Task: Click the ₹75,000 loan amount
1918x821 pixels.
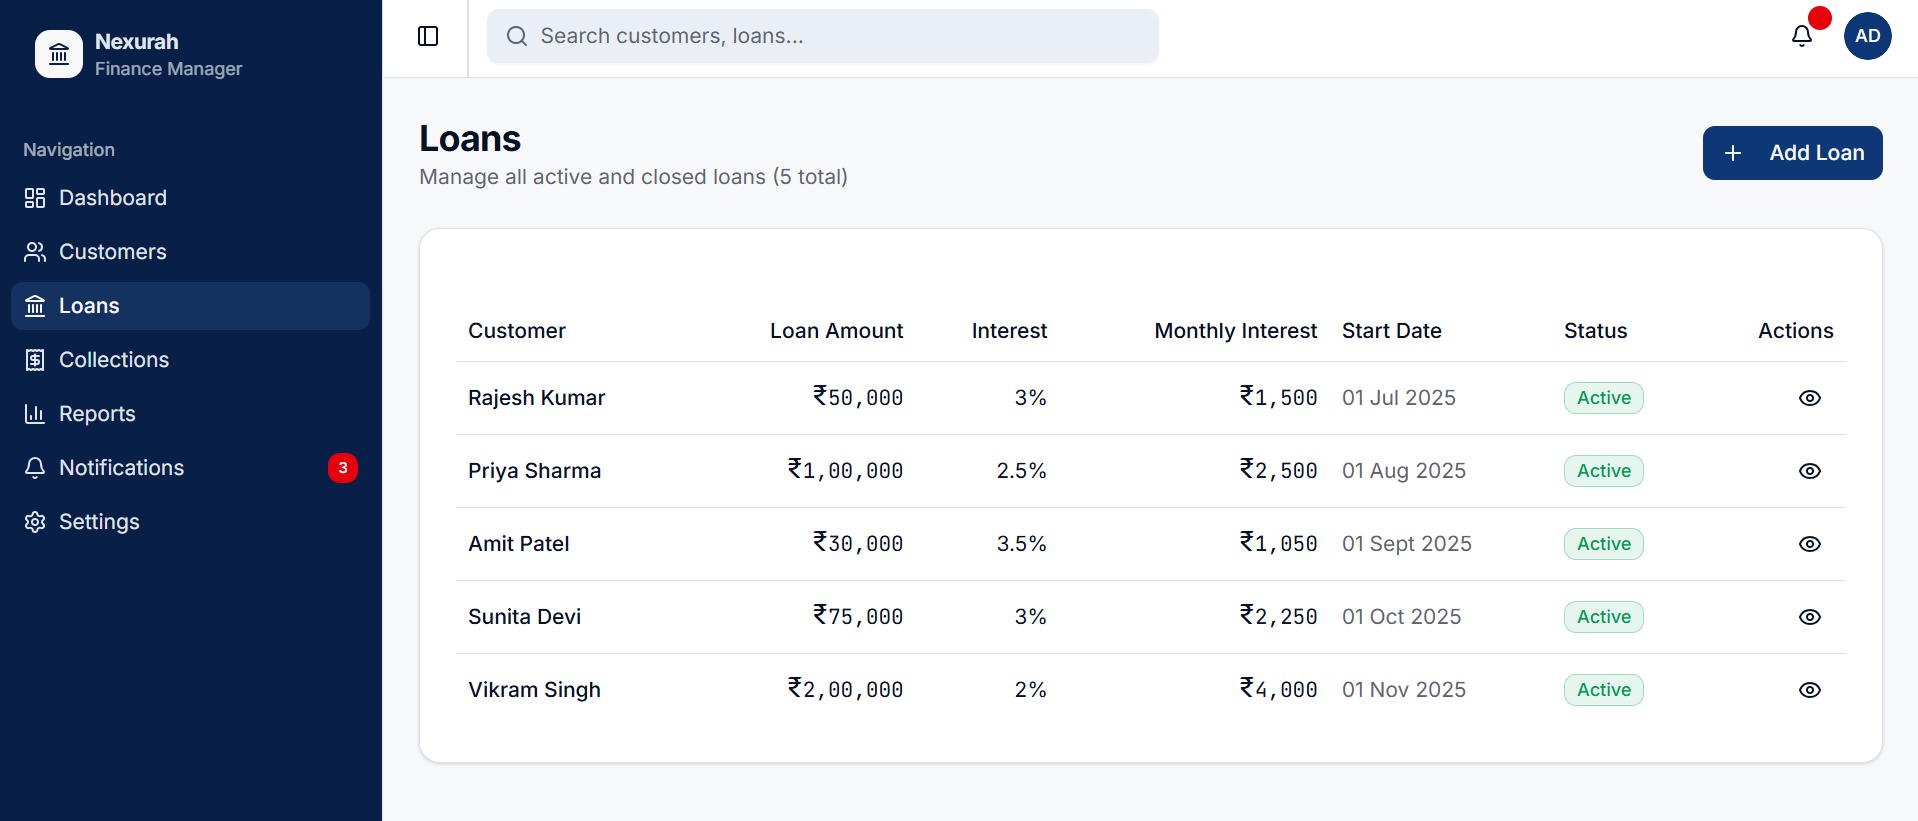Action: pos(858,617)
